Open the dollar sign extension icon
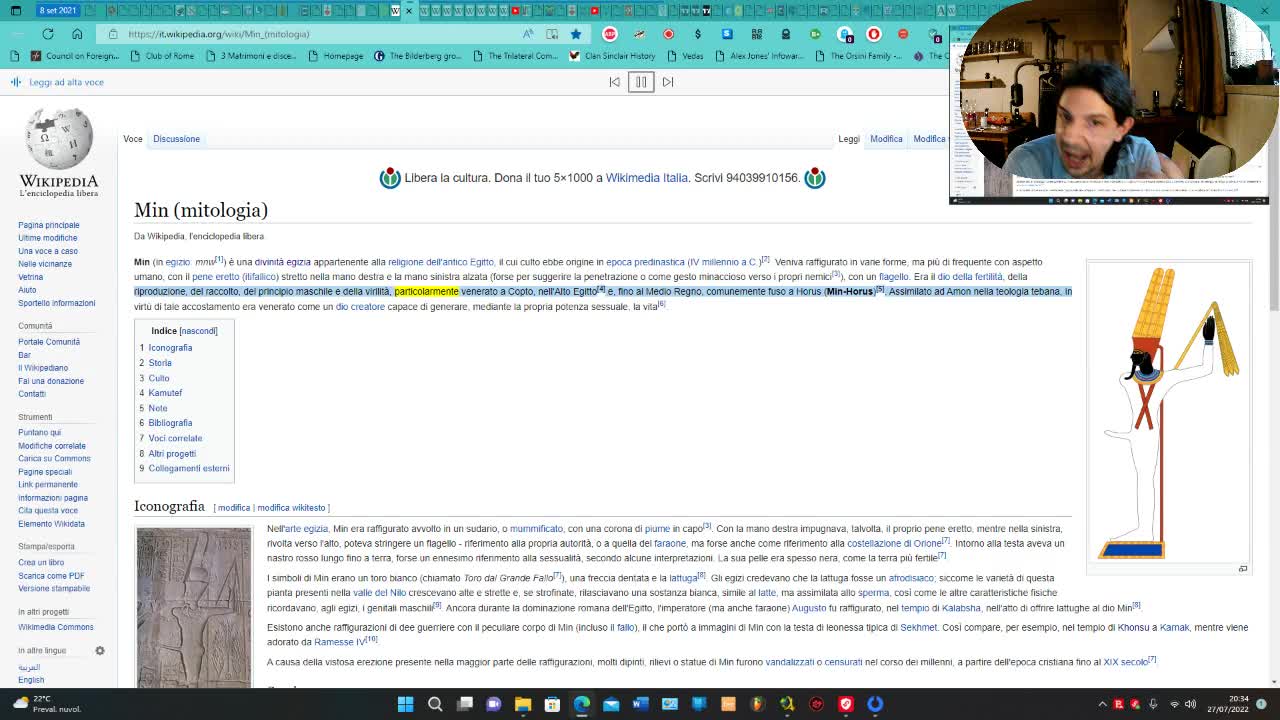The width and height of the screenshot is (1280, 720). (x=698, y=34)
